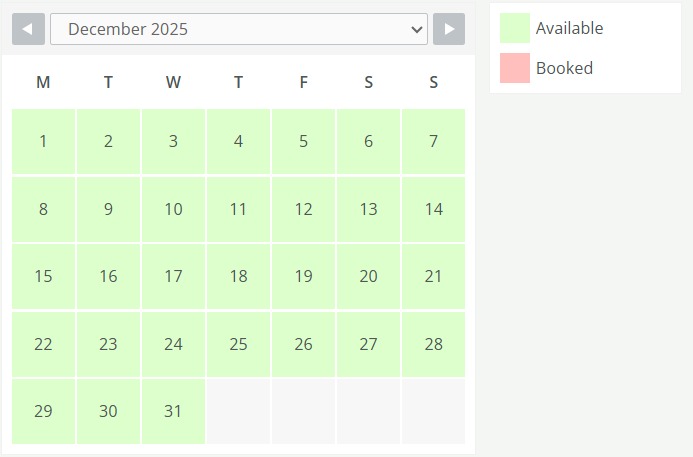Image resolution: width=693 pixels, height=457 pixels.
Task: Pick December 31, the last day
Action: pyautogui.click(x=173, y=411)
